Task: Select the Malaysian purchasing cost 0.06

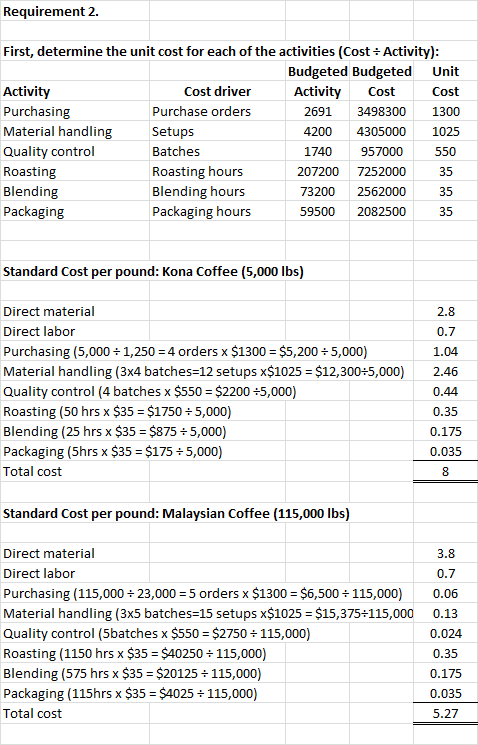Action: coord(445,593)
